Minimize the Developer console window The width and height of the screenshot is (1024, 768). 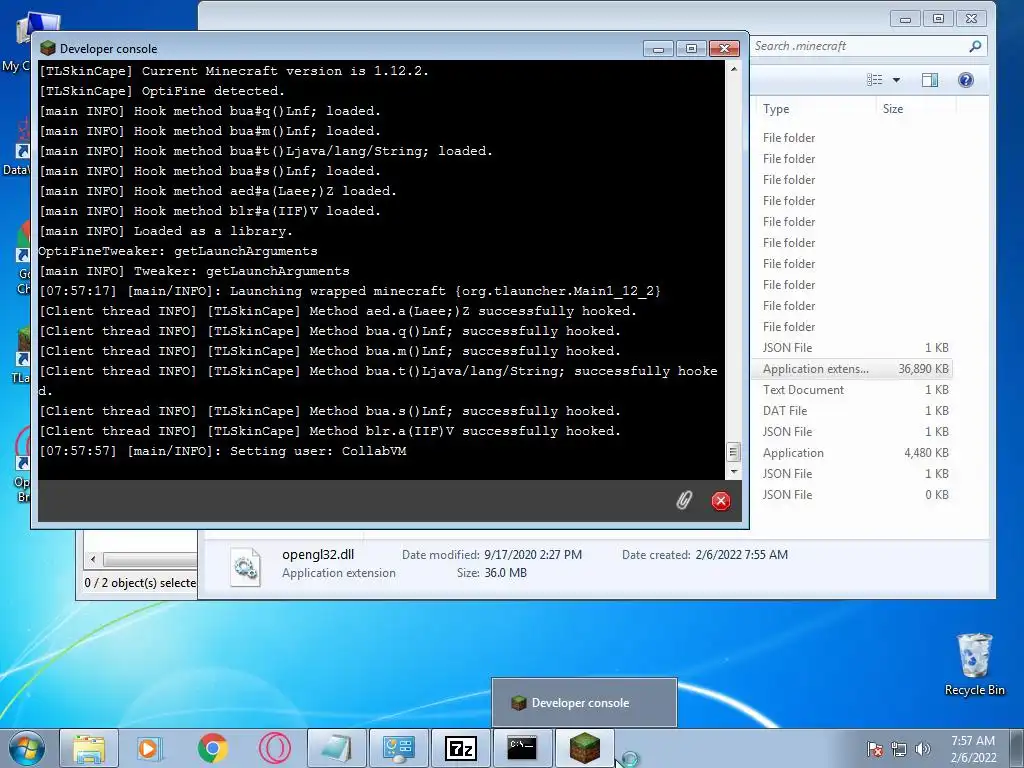658,49
